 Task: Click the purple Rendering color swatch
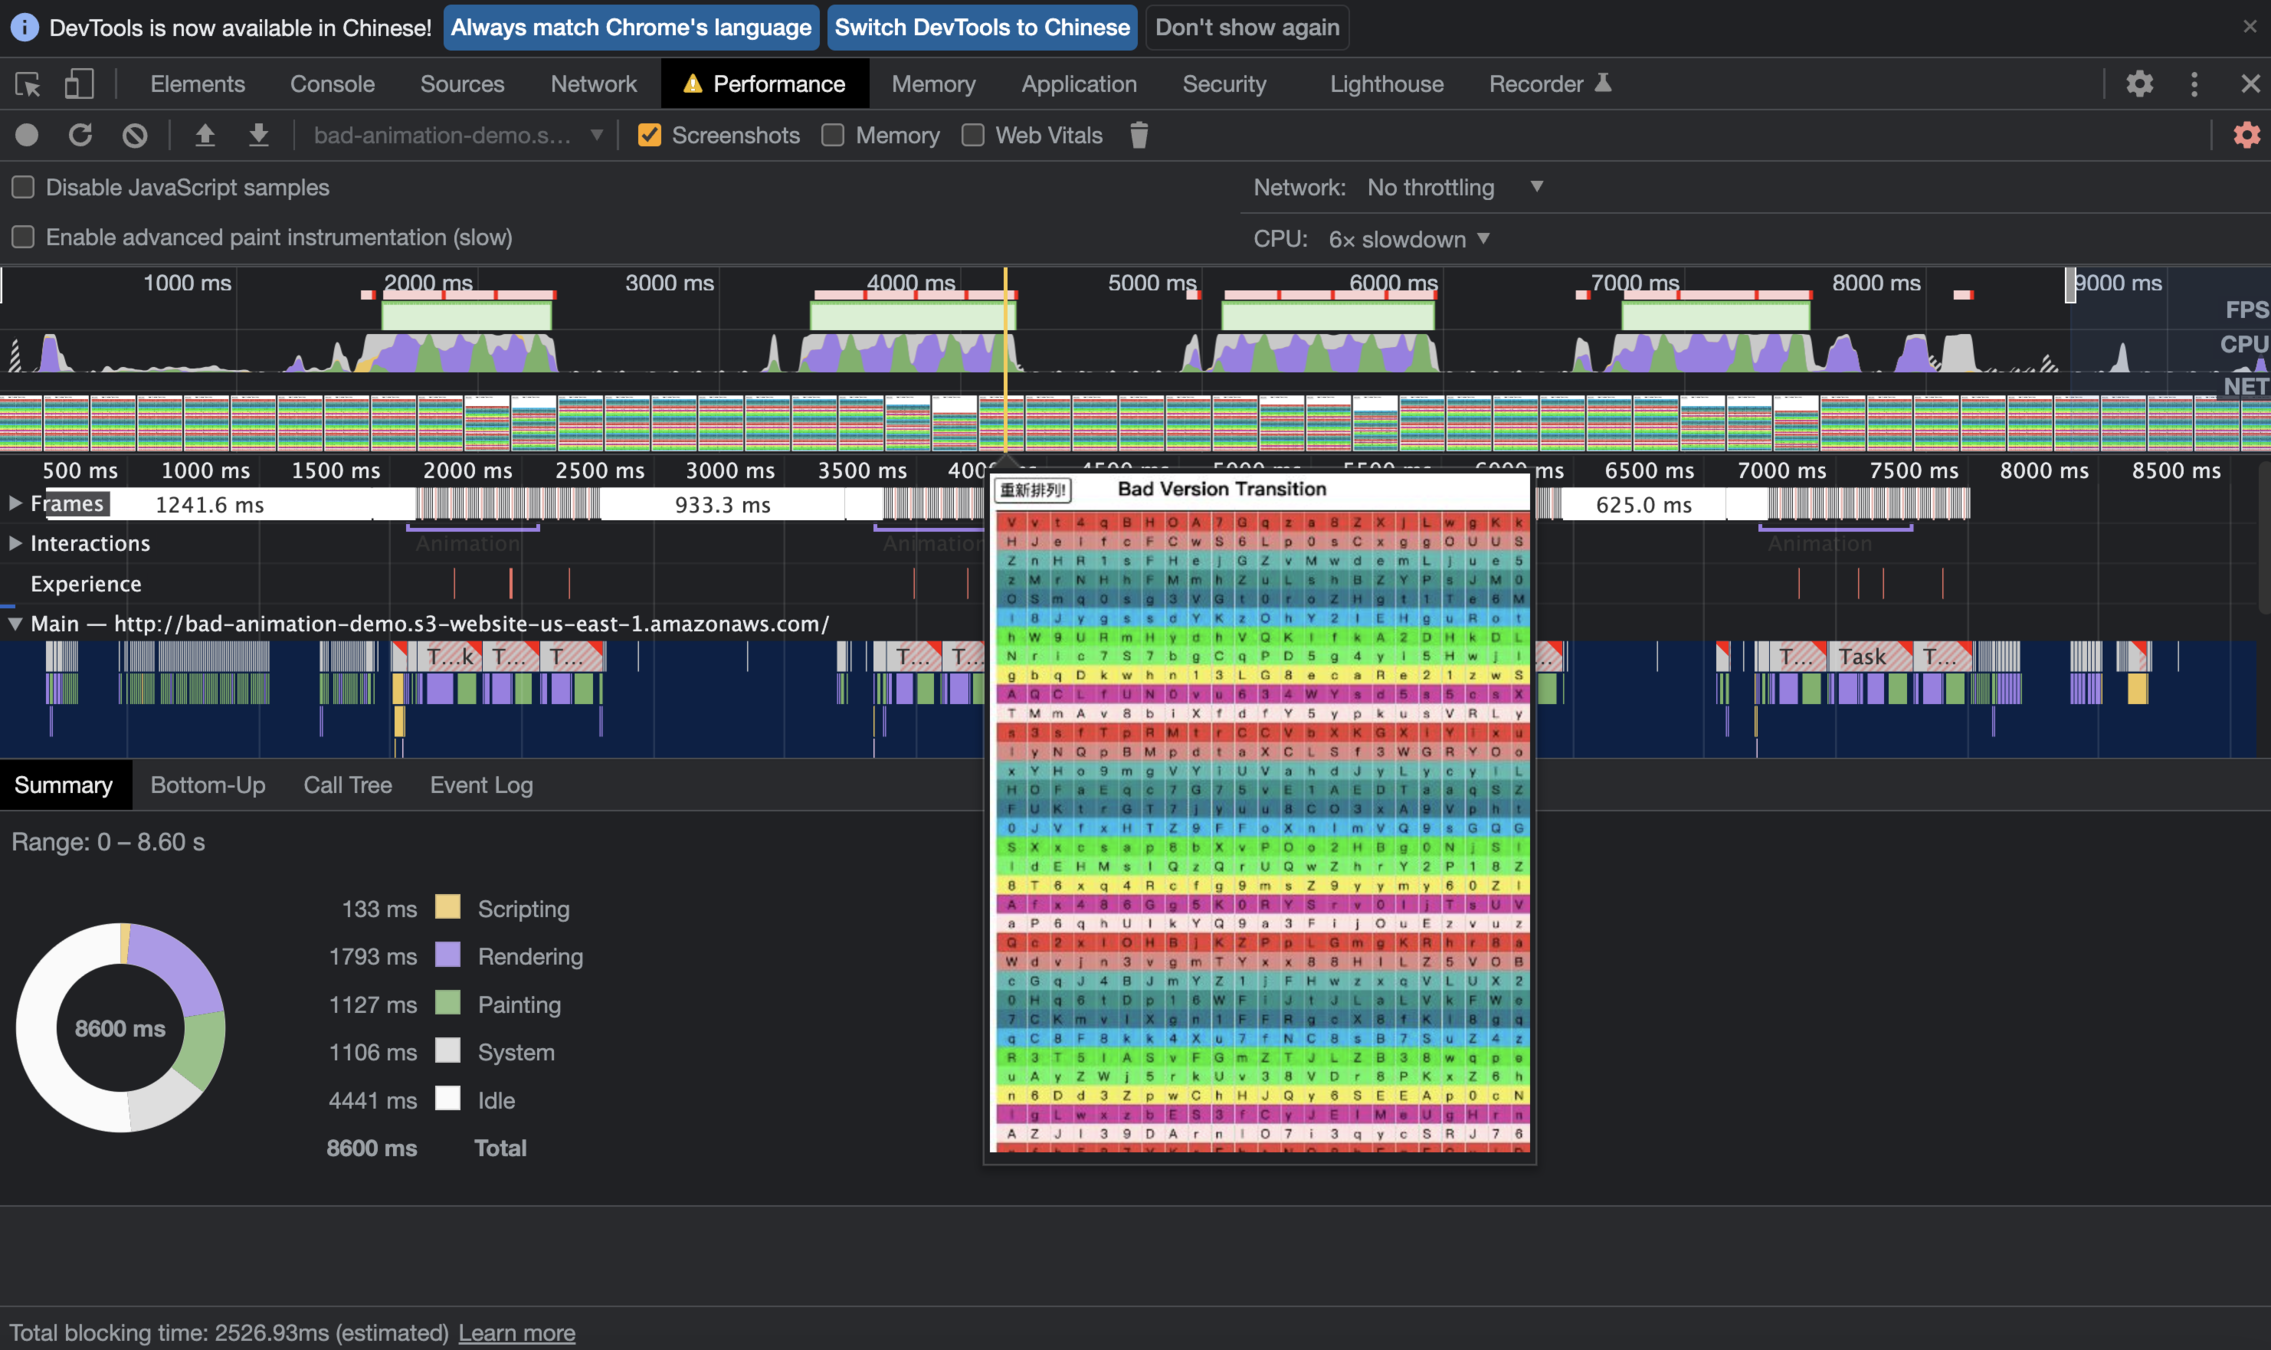coord(447,956)
